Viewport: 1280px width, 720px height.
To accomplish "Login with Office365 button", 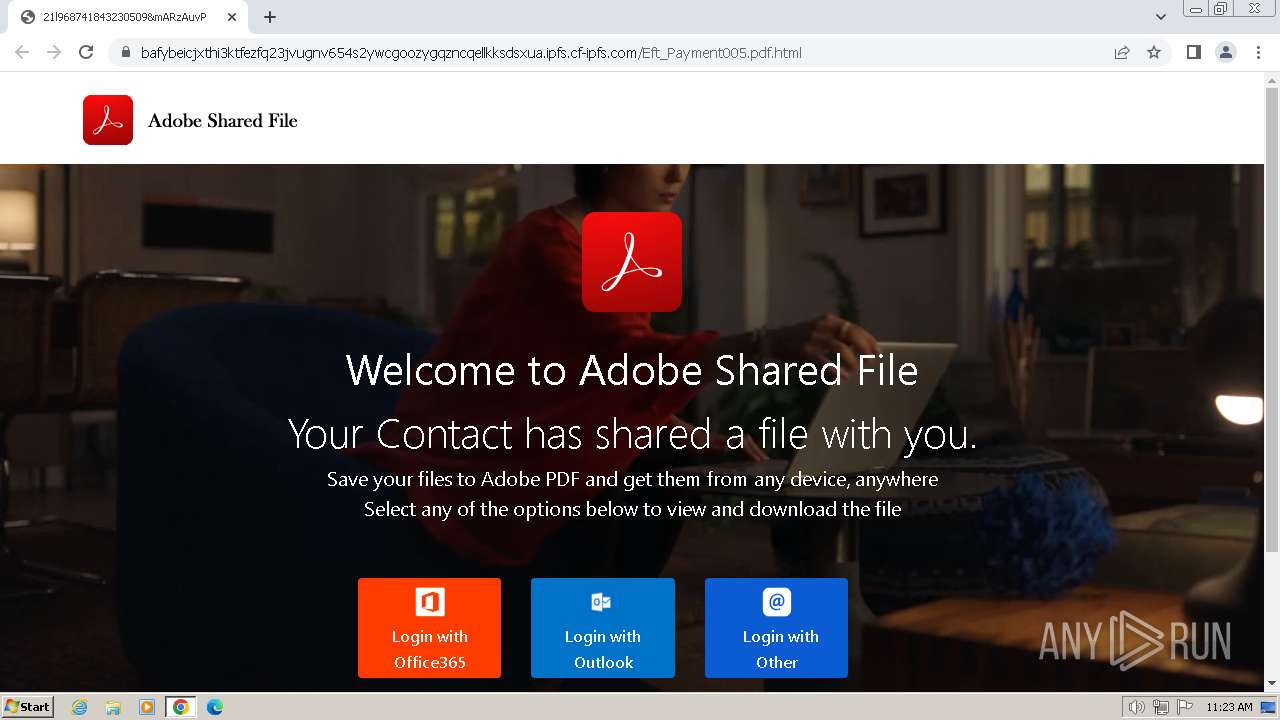I will (x=430, y=628).
